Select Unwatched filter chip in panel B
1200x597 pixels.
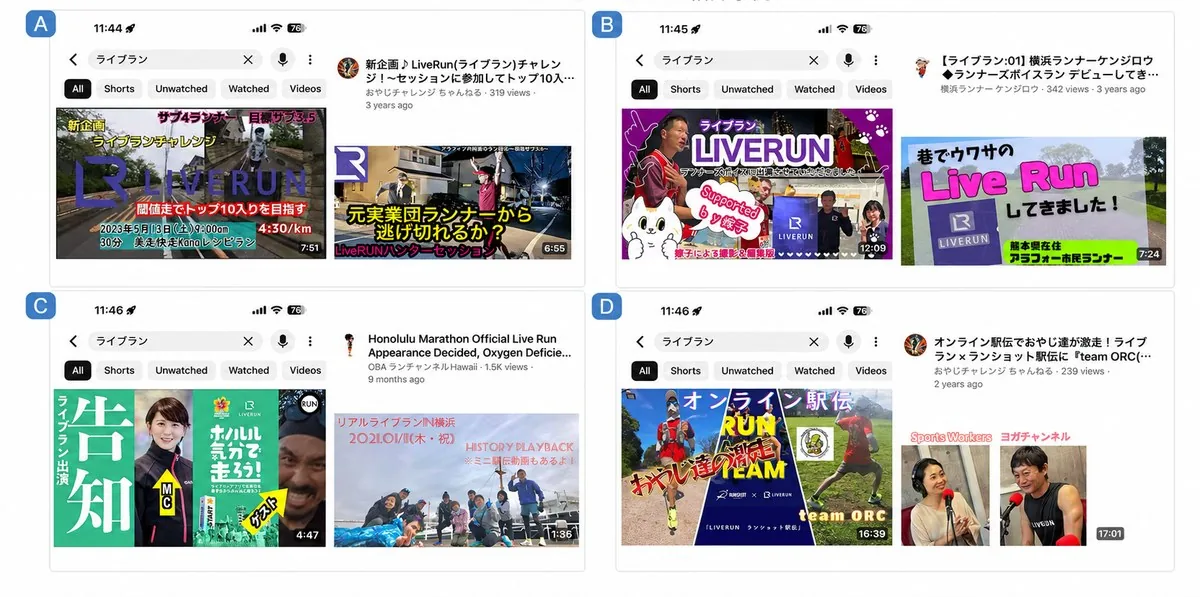[747, 89]
